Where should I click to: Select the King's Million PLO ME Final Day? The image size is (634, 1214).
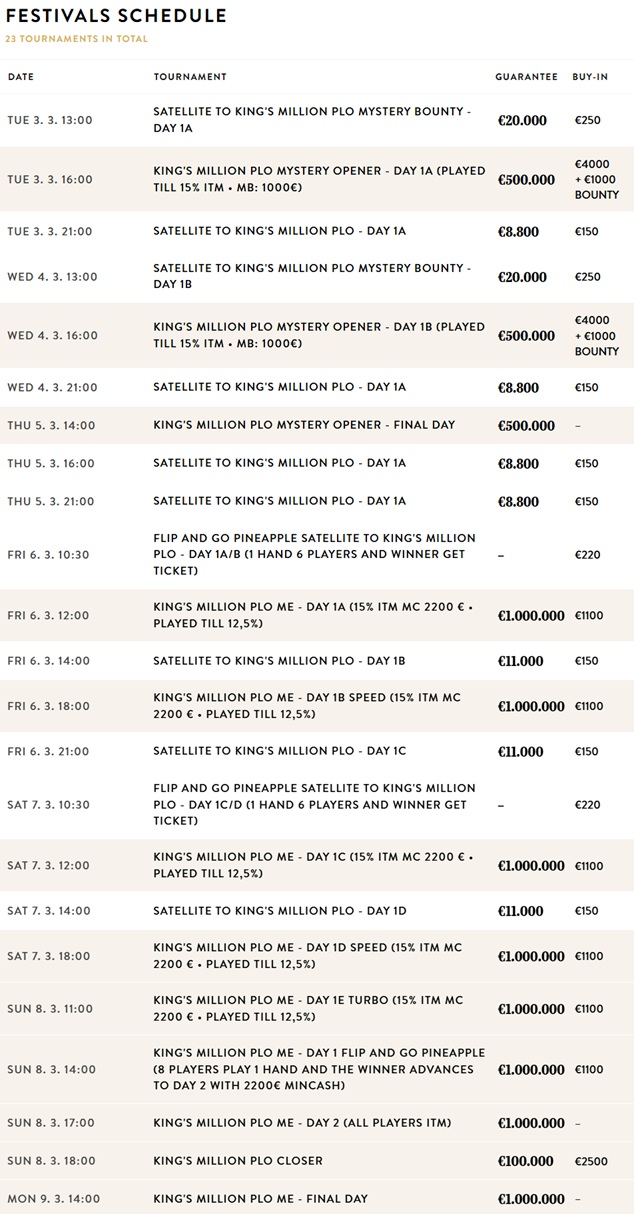coord(260,1198)
